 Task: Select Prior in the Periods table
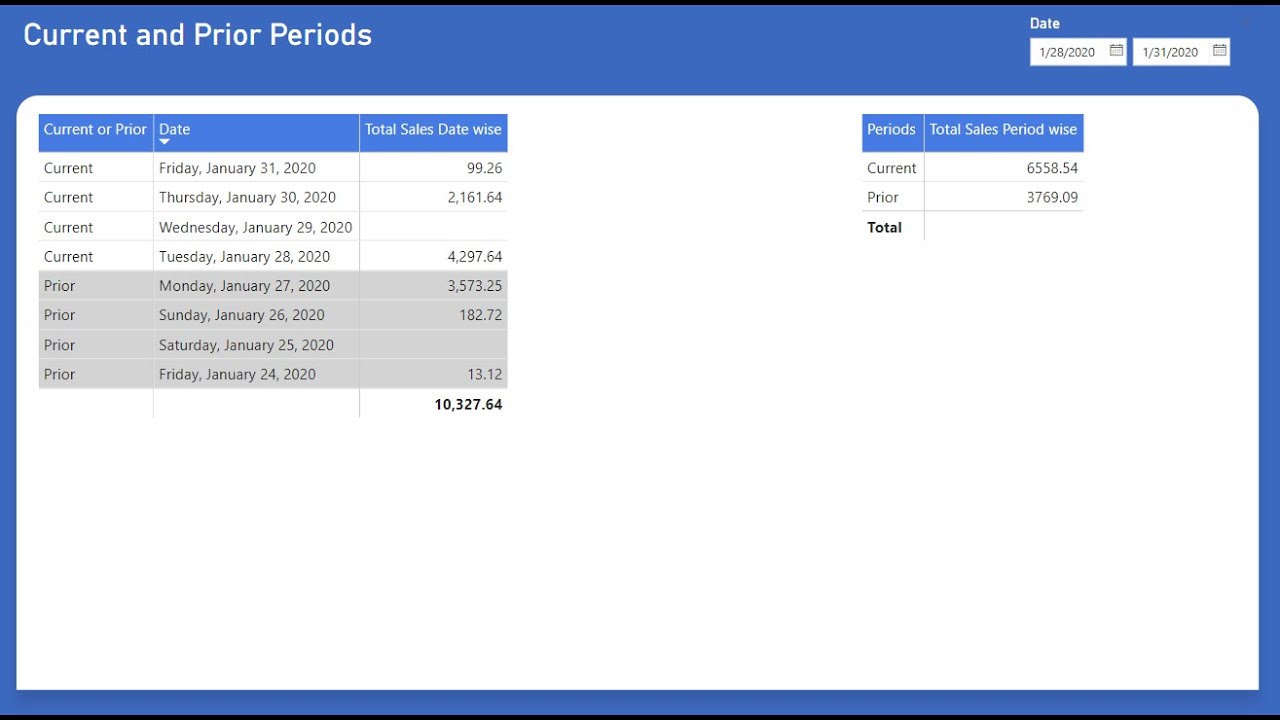pyautogui.click(x=883, y=197)
